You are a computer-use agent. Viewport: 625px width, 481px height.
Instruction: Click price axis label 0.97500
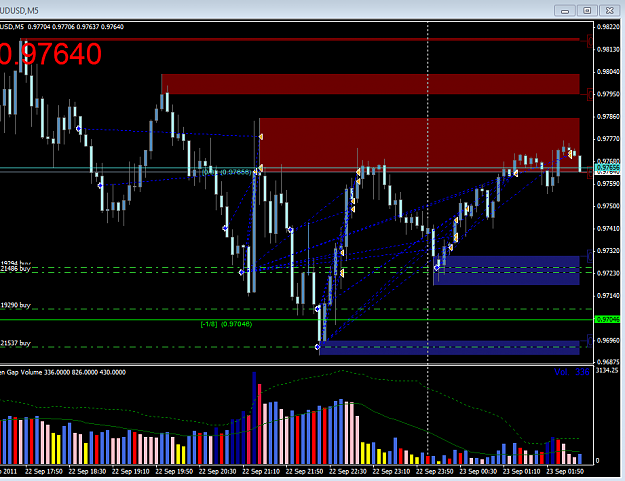(608, 206)
